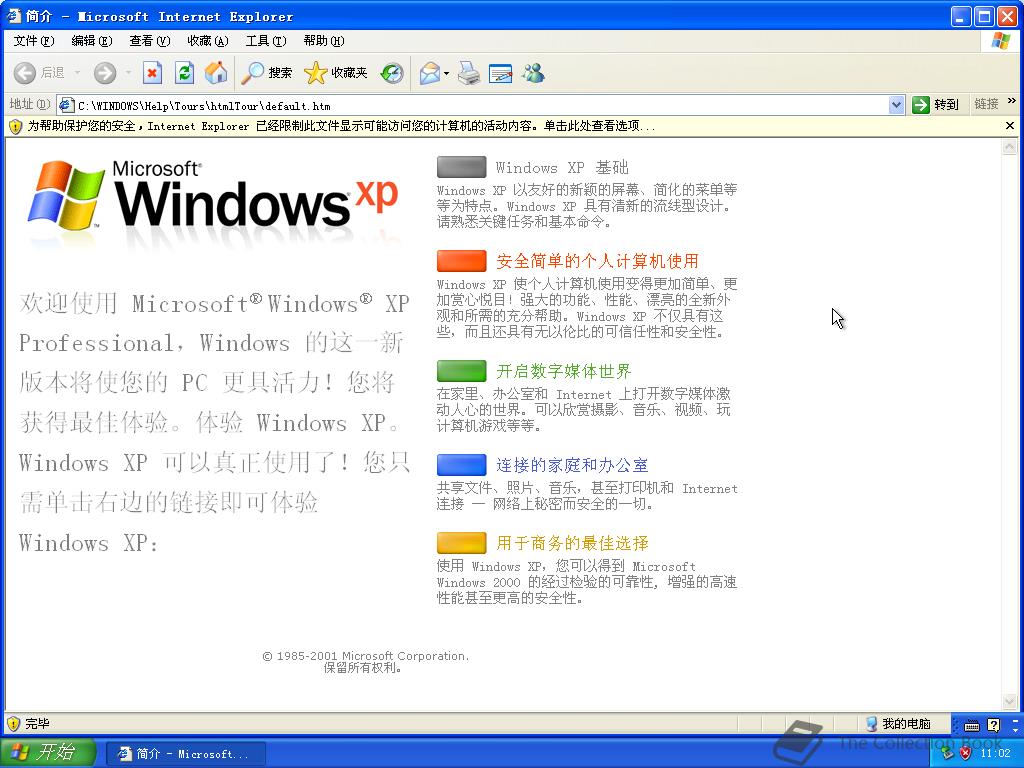This screenshot has height=768, width=1024.
Task: Click the blue home and office block
Action: coord(462,464)
